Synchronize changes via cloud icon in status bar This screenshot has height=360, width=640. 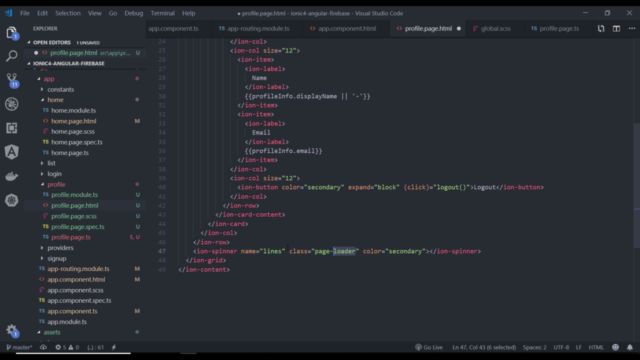(x=43, y=347)
